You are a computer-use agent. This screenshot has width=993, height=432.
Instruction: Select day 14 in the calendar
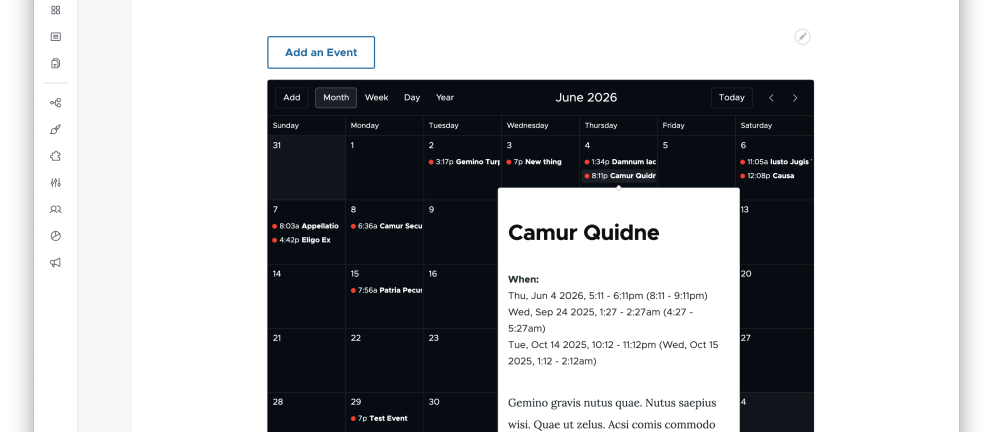point(277,274)
